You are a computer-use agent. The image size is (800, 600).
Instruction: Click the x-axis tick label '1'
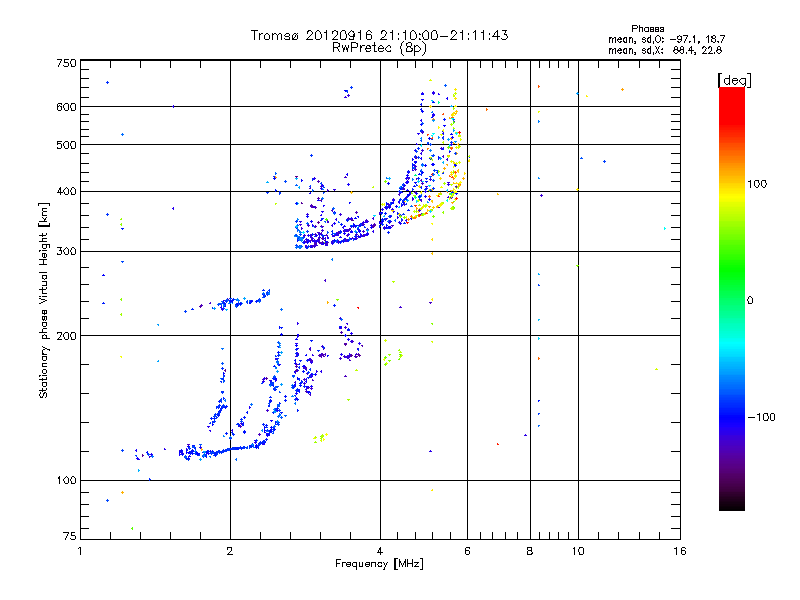pos(80,551)
